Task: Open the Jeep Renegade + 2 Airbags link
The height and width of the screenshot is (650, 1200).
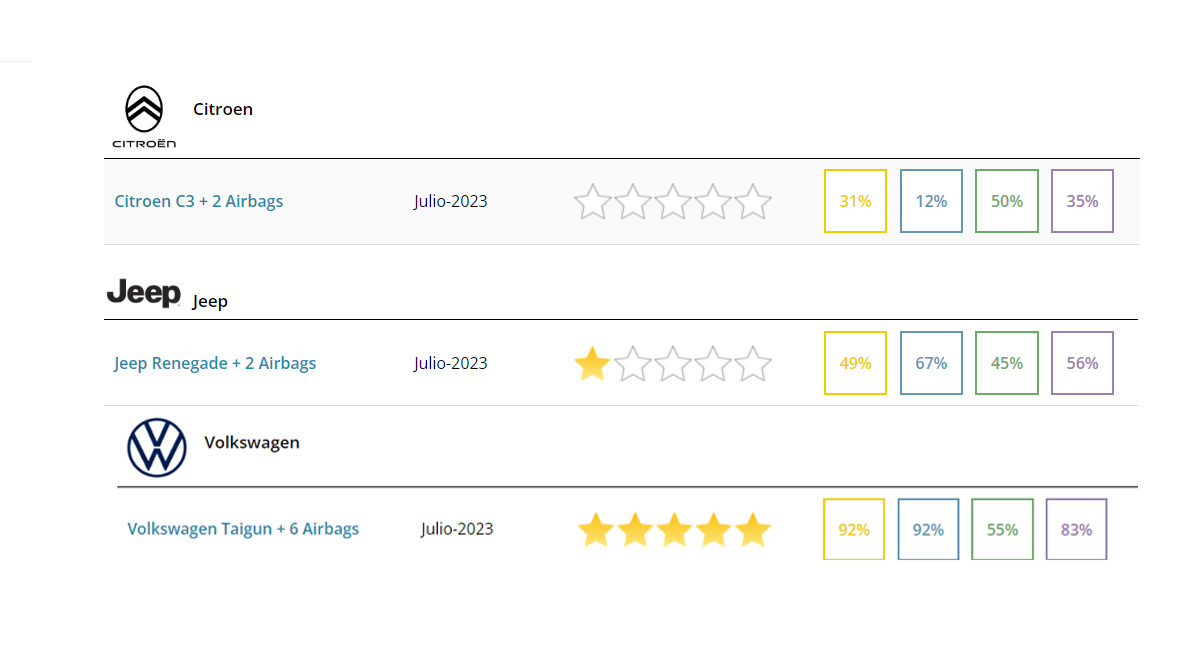Action: pos(215,363)
